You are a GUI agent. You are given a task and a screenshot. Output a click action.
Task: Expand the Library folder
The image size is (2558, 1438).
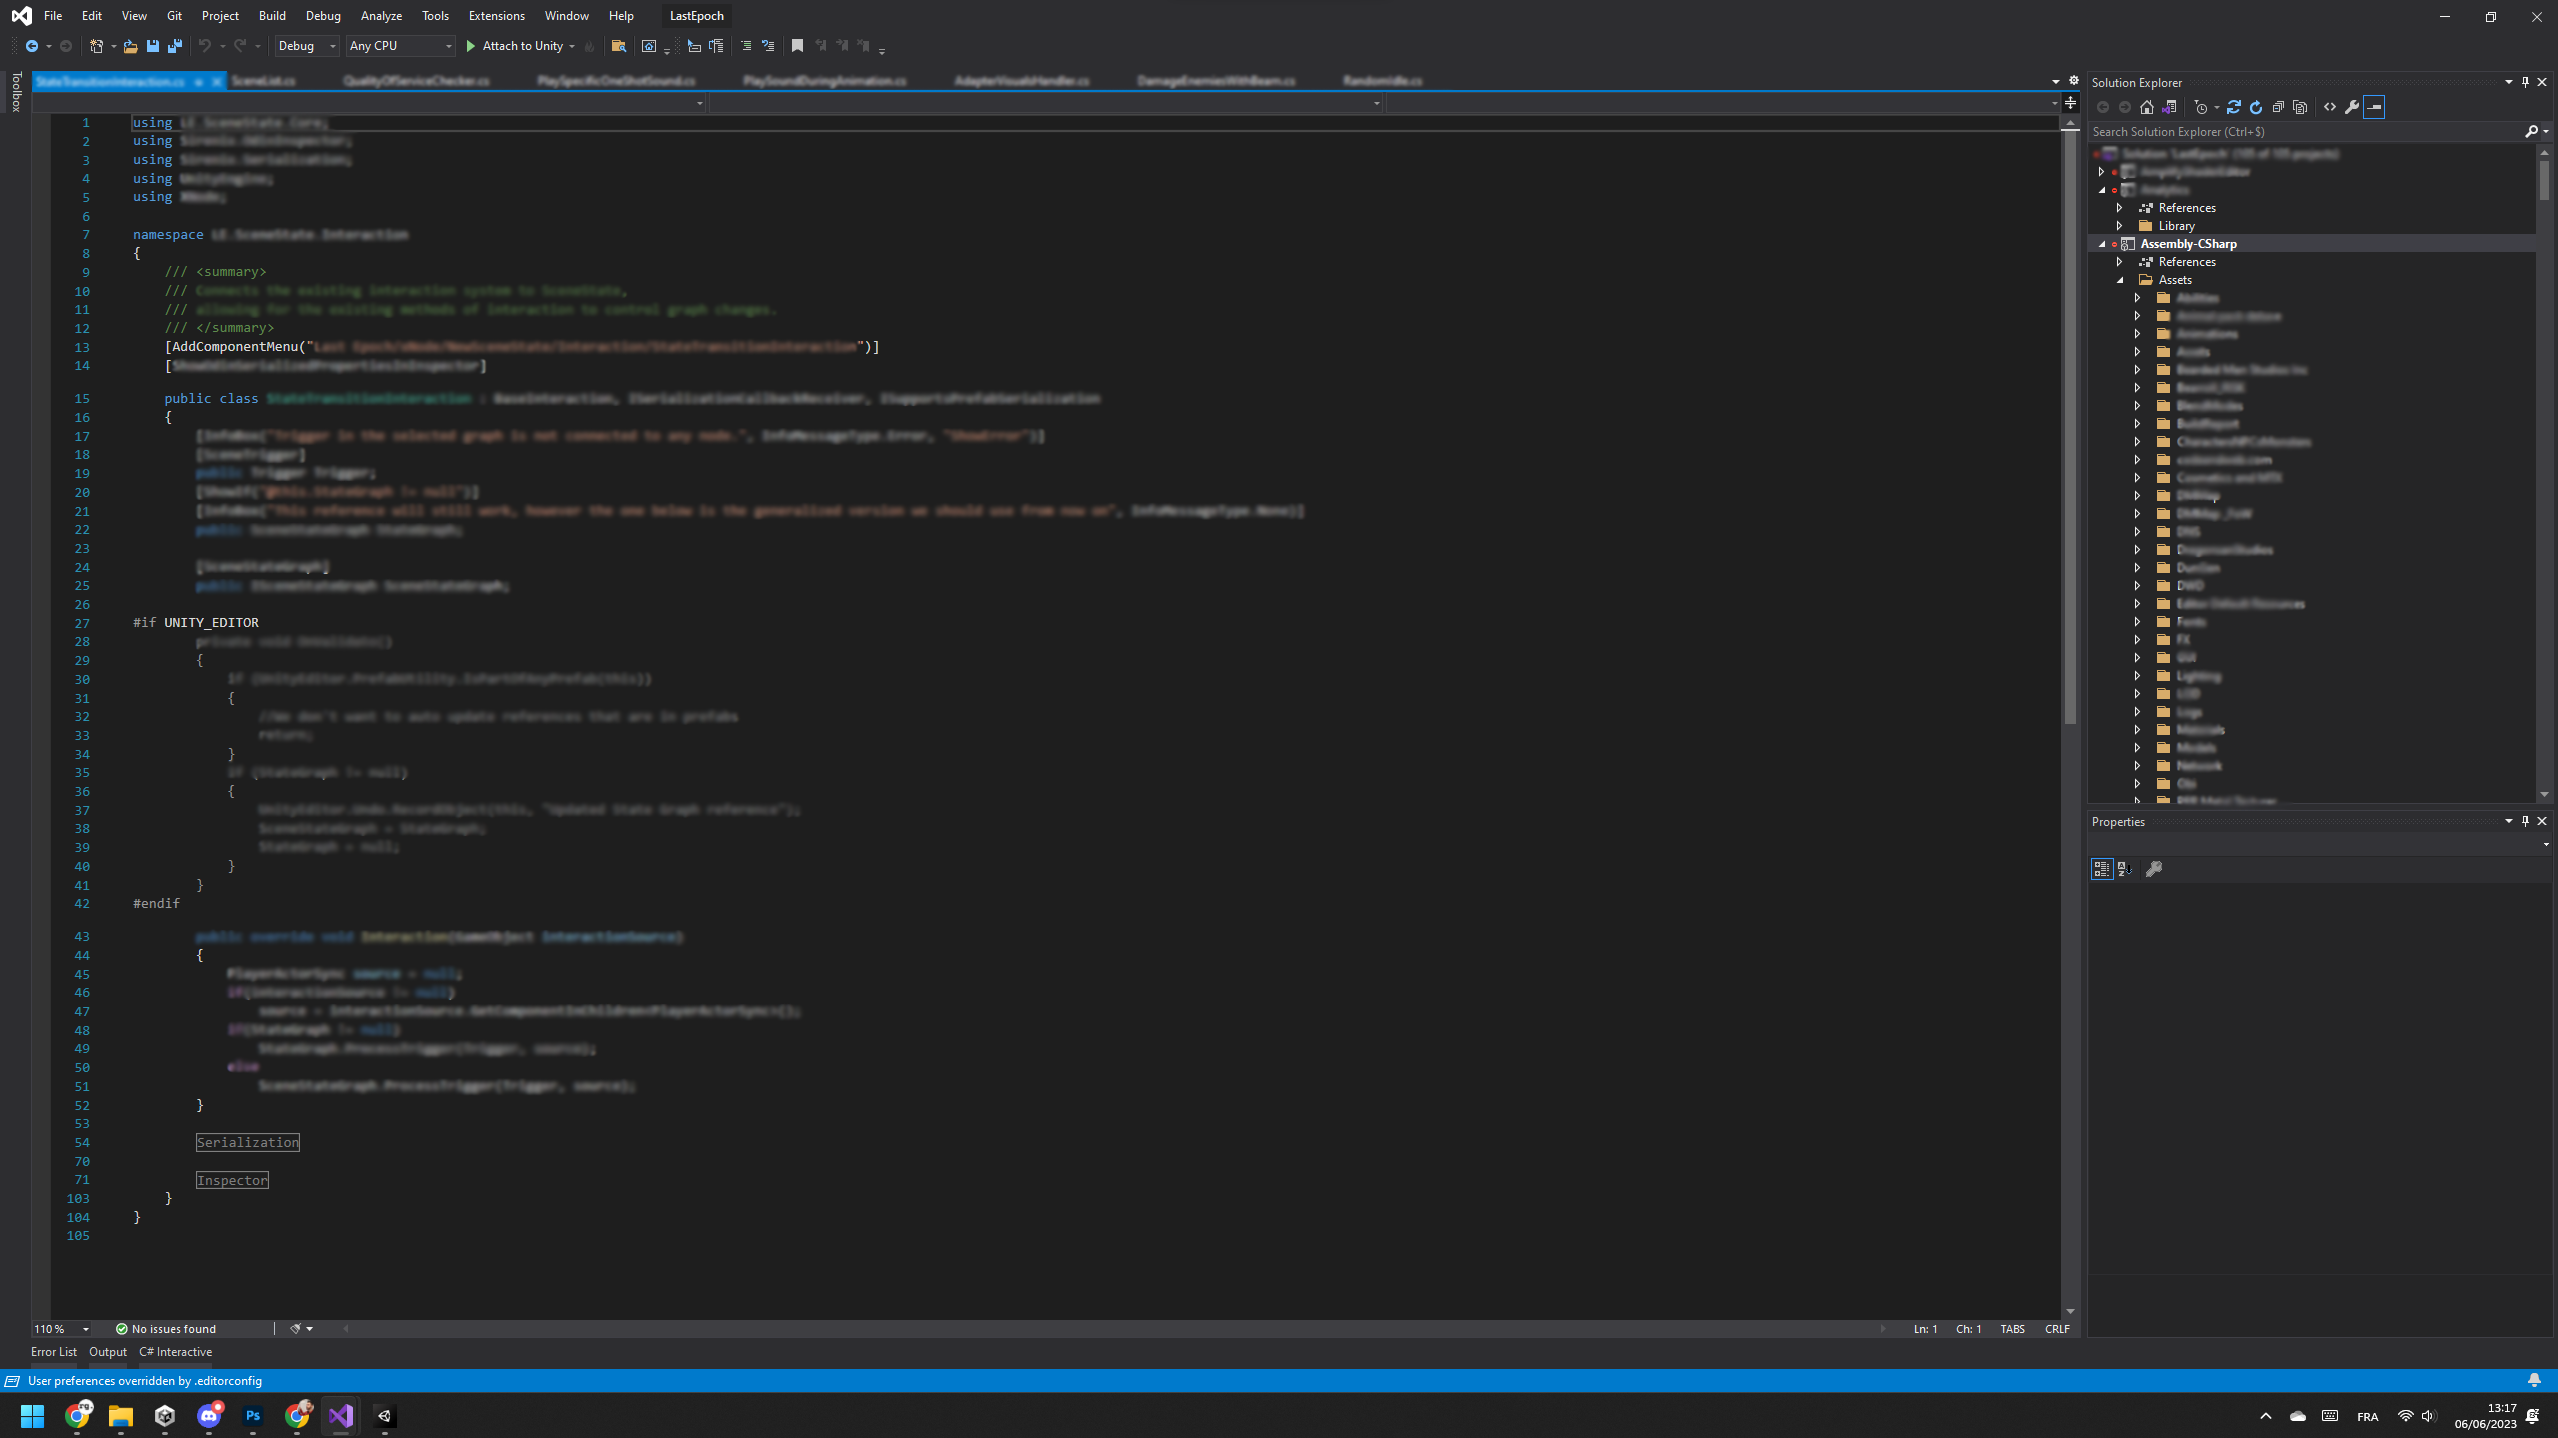pyautogui.click(x=2120, y=226)
